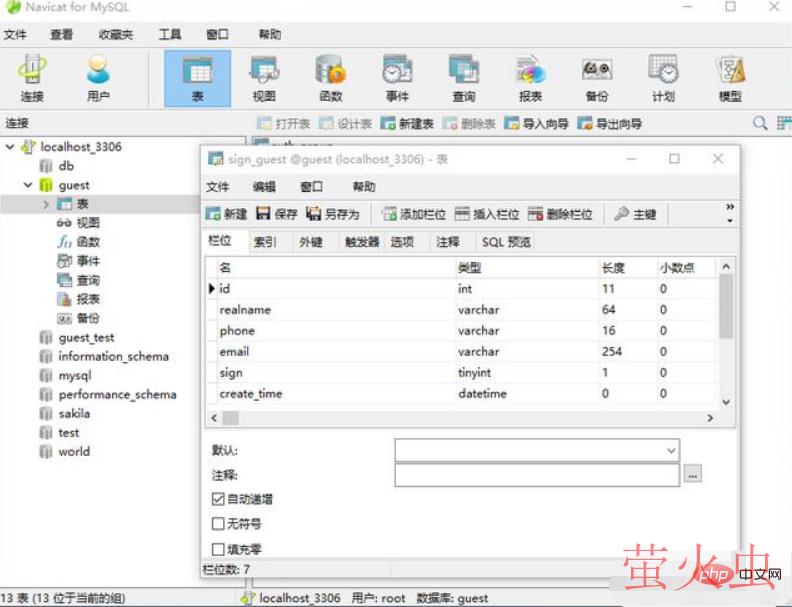Enable the 无符号 (unsigned) checkbox
The height and width of the screenshot is (607, 792).
(219, 524)
